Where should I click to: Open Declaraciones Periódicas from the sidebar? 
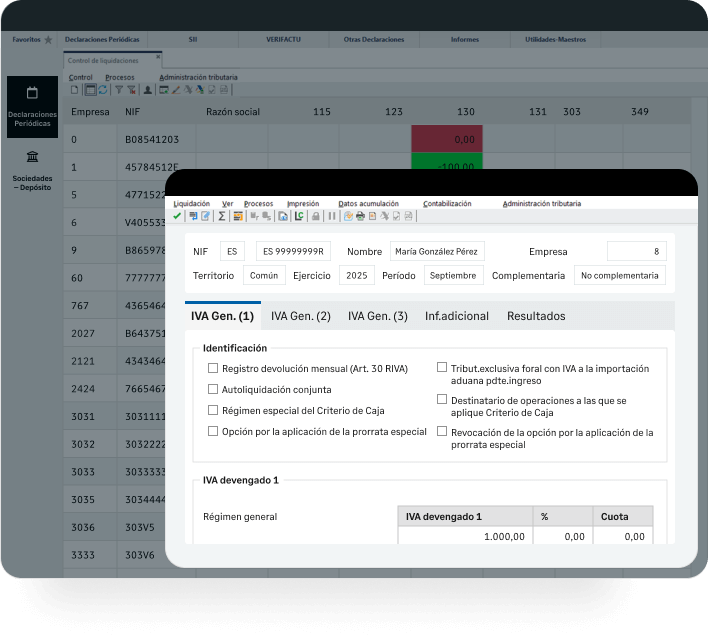[32, 105]
